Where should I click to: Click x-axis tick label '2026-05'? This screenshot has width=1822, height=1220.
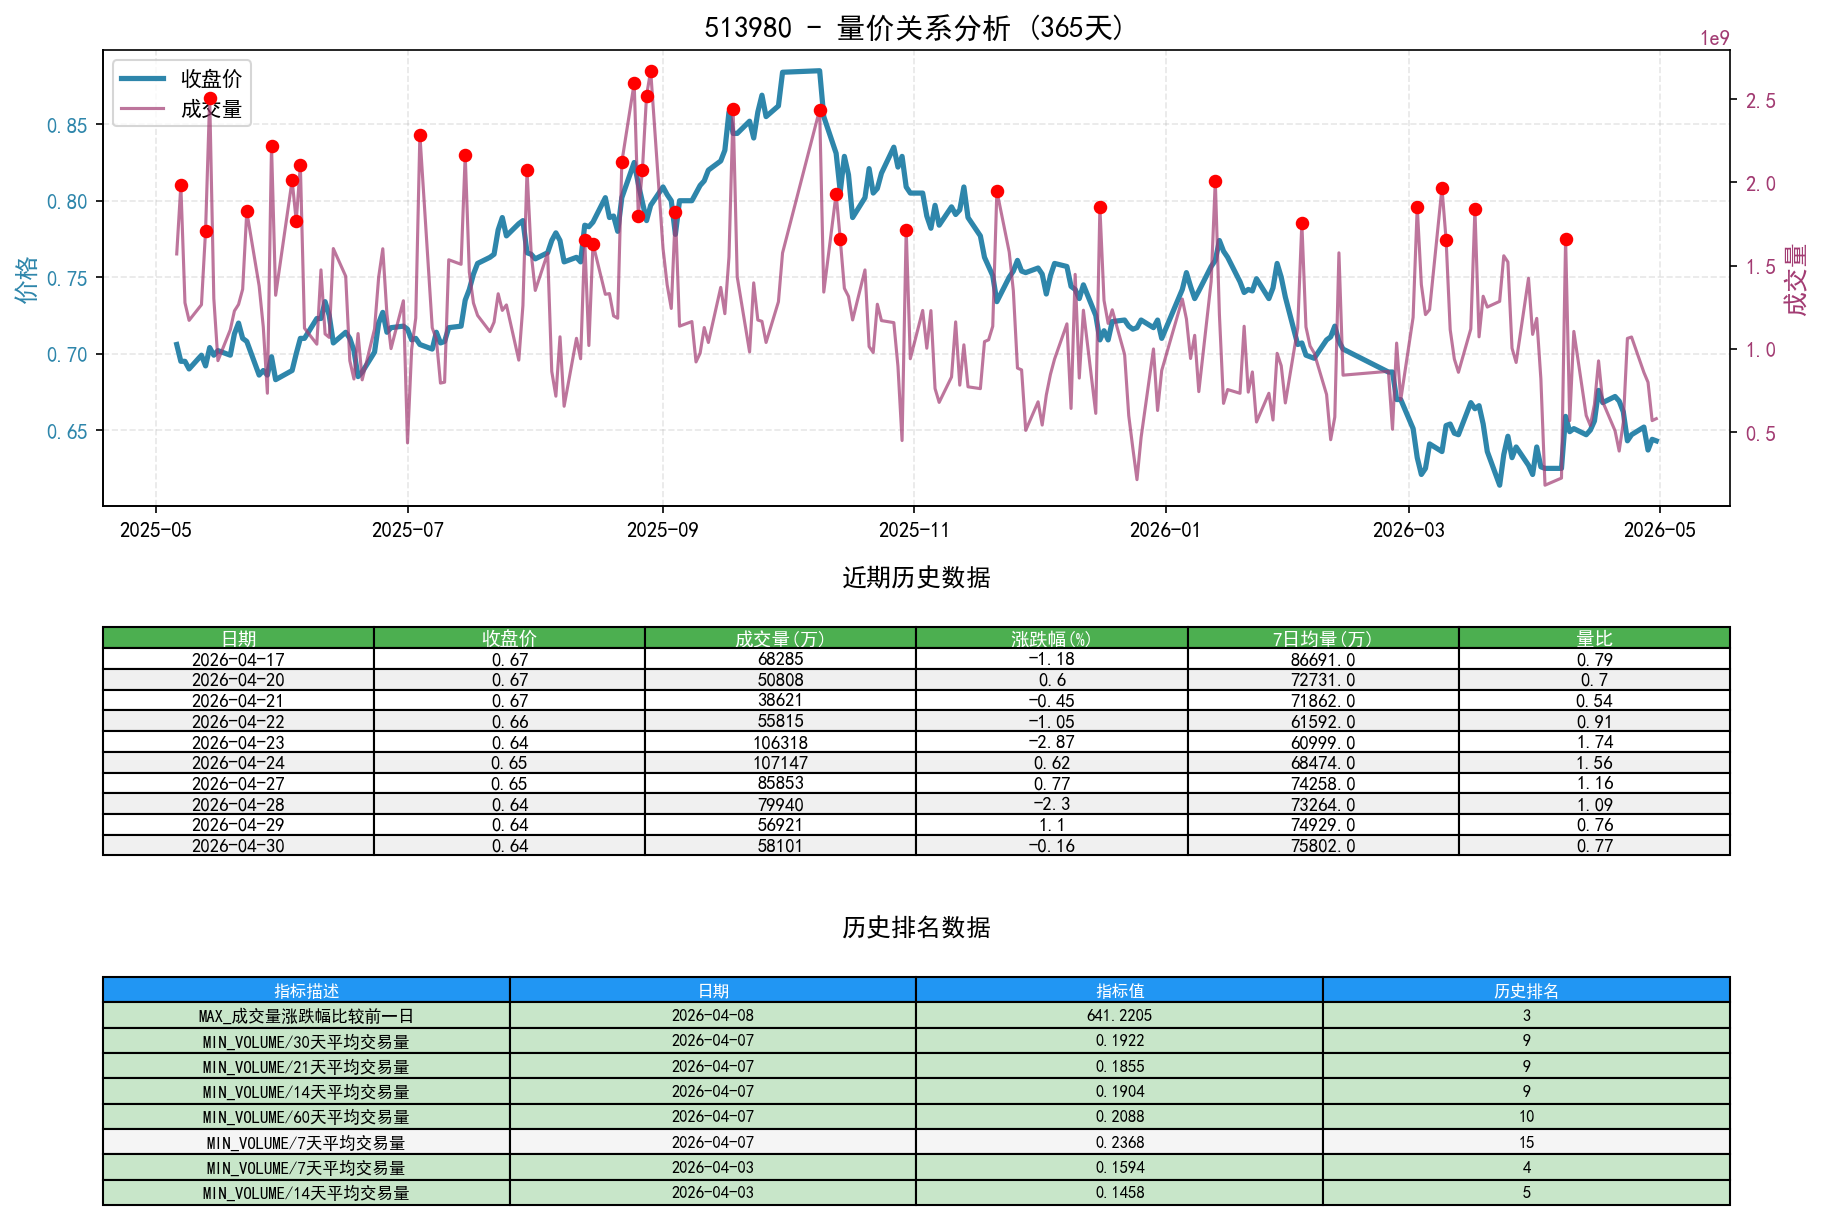[x=1660, y=530]
